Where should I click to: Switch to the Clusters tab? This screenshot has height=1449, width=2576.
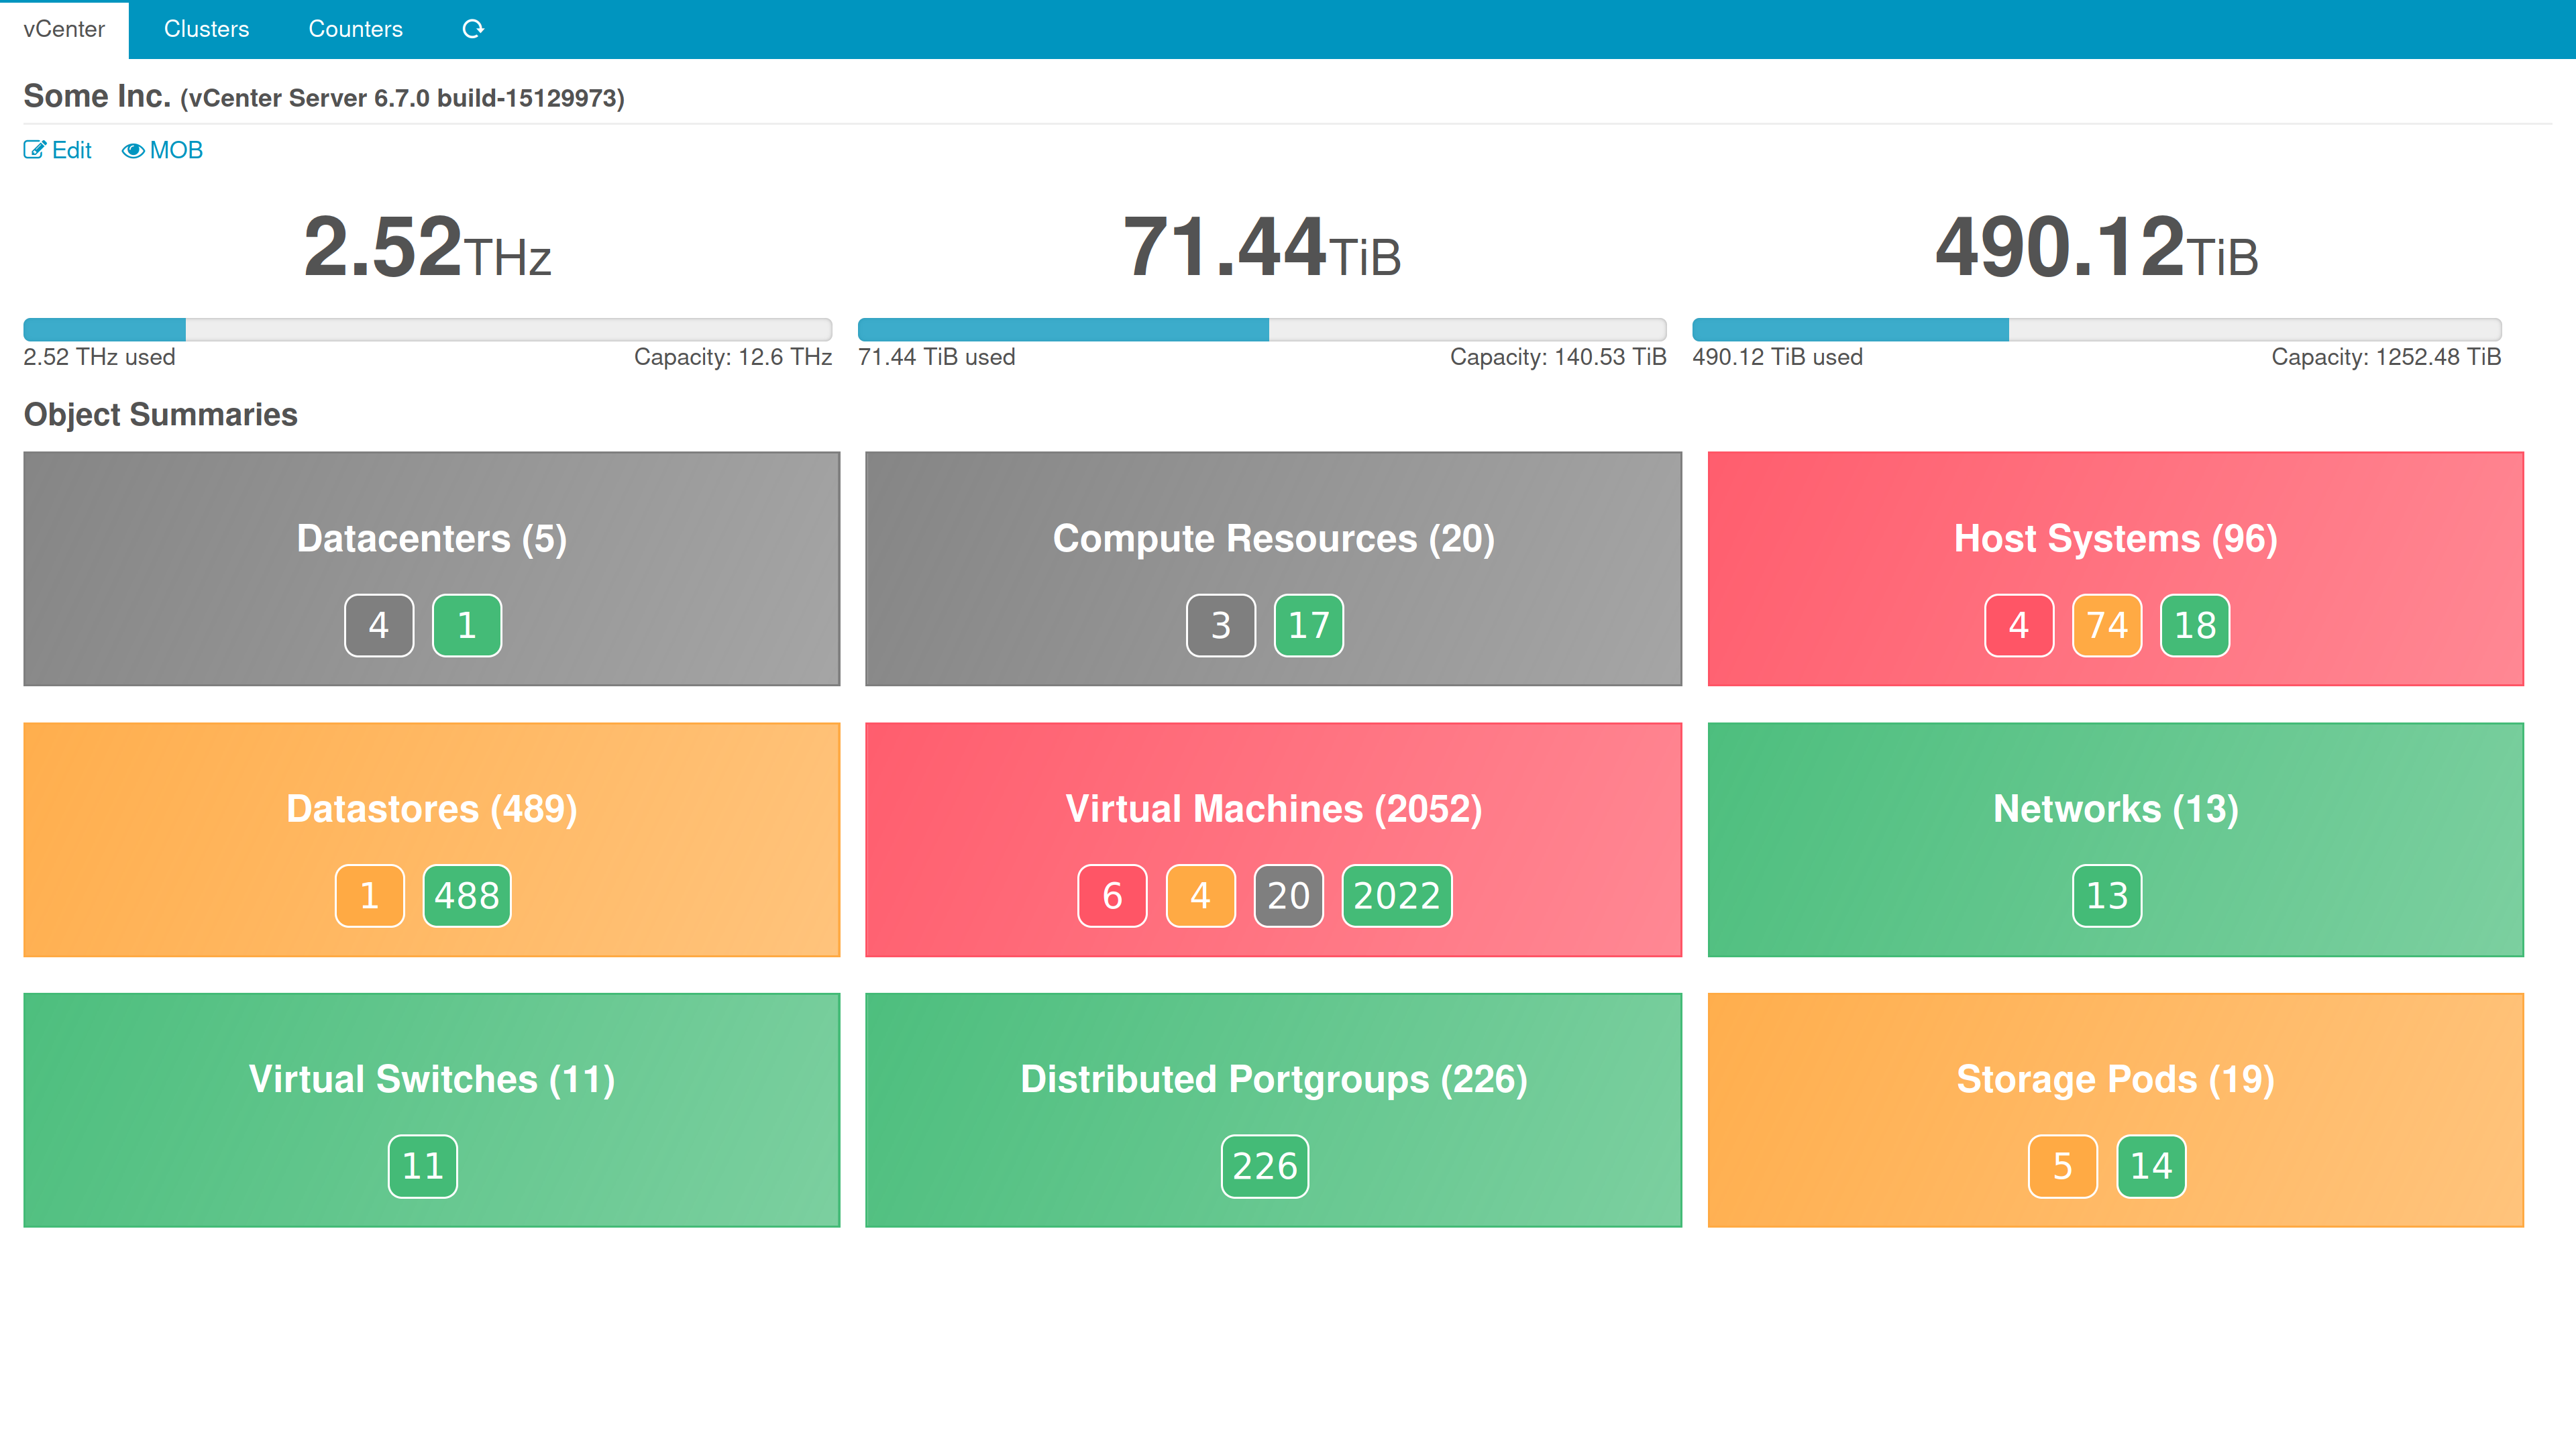click(x=206, y=29)
